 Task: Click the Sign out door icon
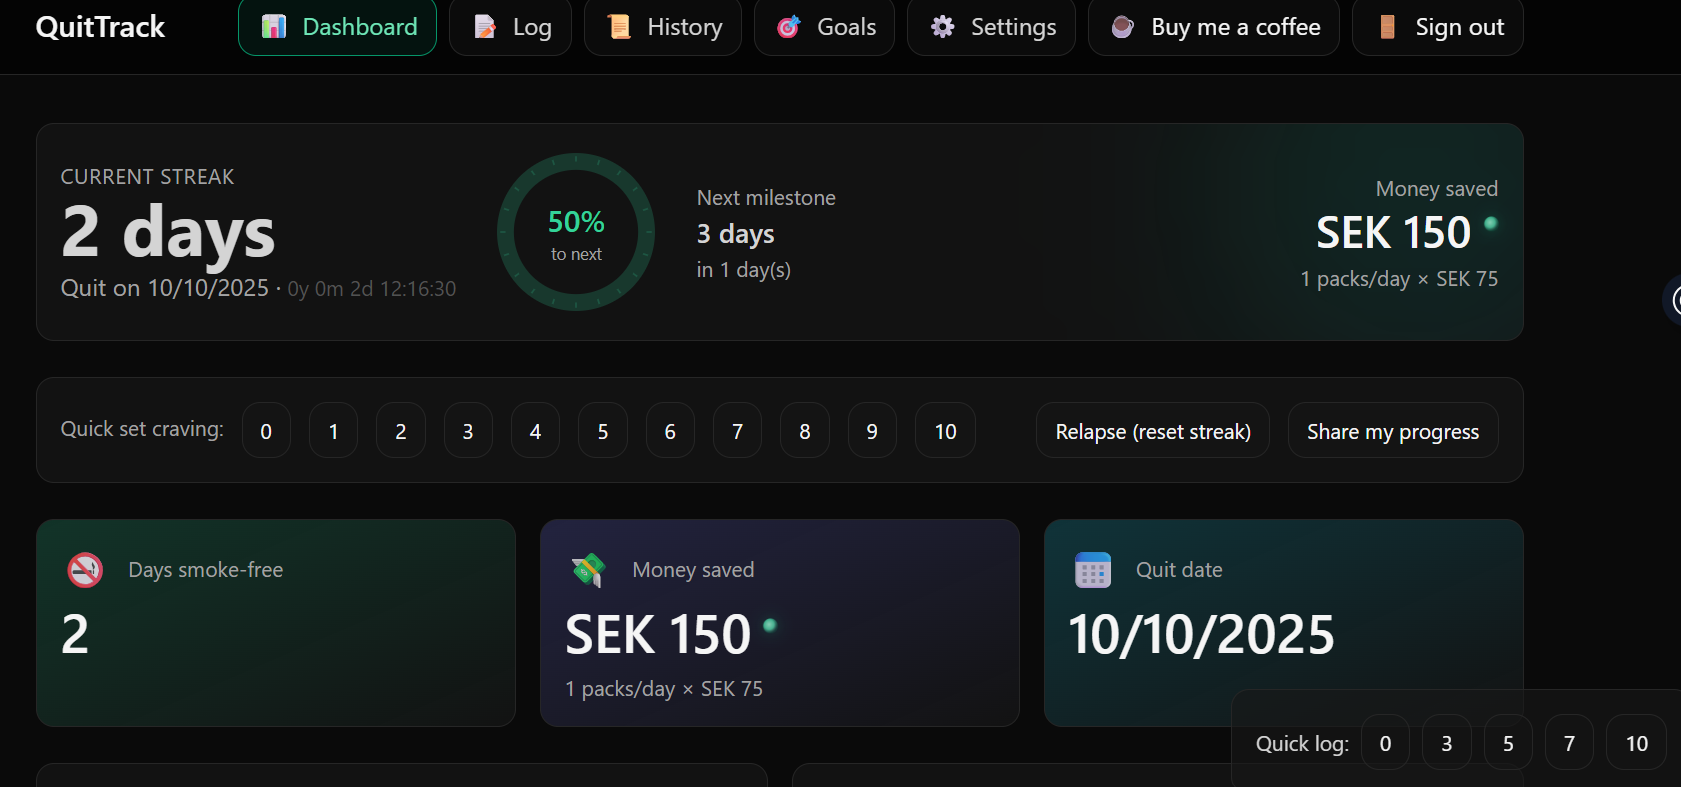tap(1387, 27)
